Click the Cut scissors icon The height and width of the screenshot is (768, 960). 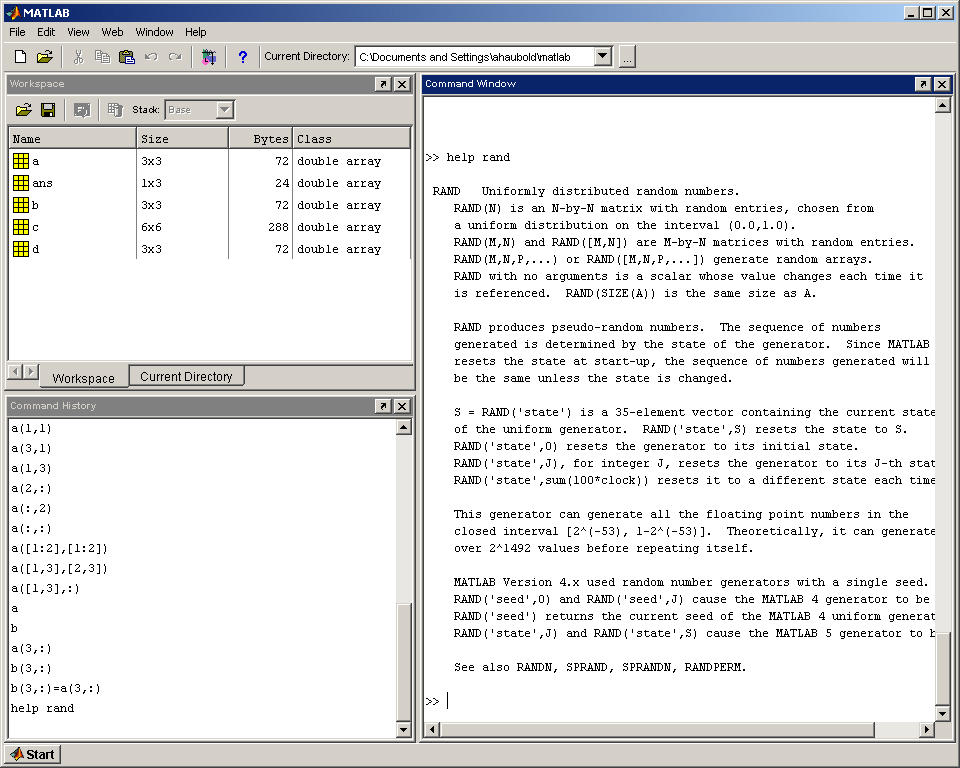point(78,57)
